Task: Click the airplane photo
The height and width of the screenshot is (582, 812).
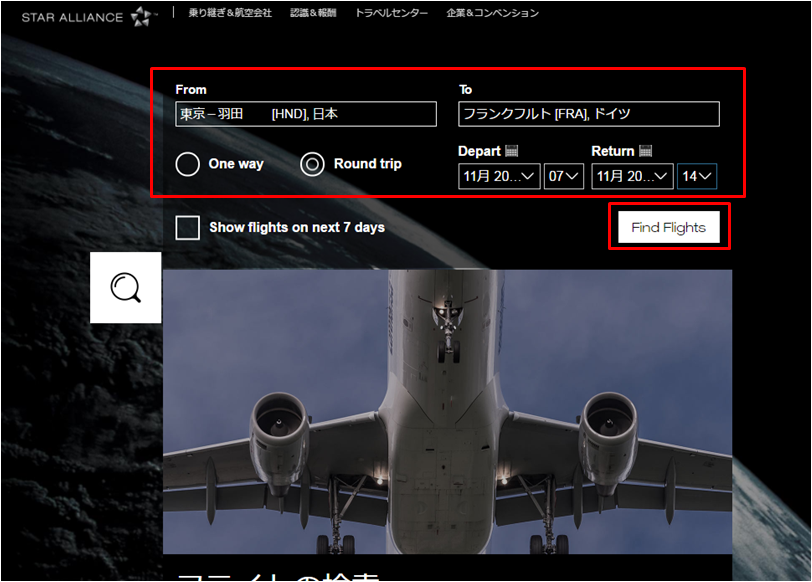Action: (x=447, y=412)
